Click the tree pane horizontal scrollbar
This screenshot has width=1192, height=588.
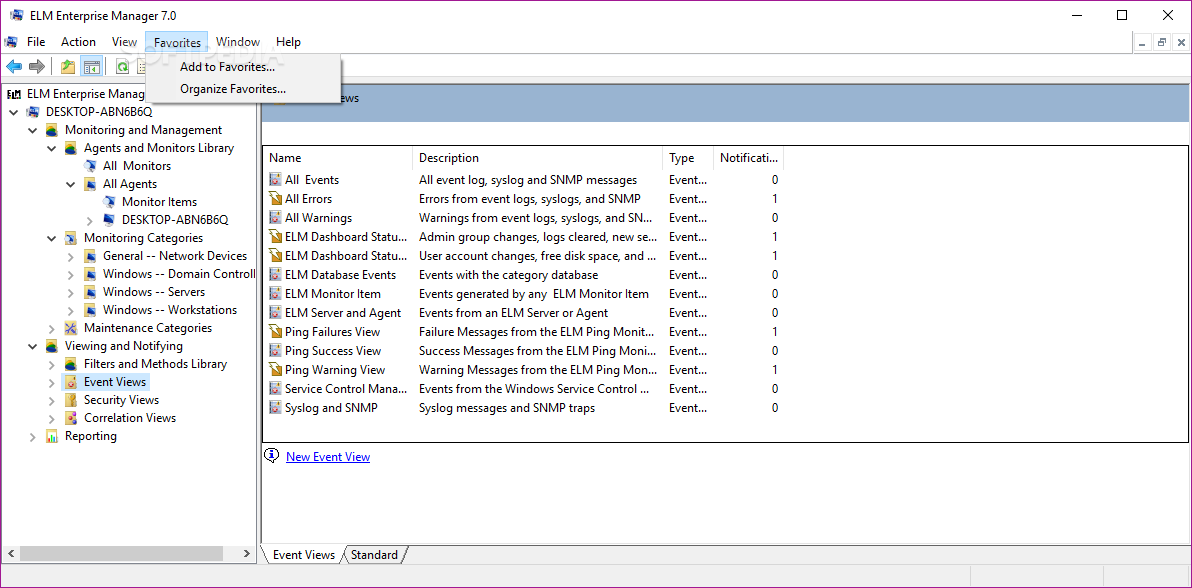pyautogui.click(x=122, y=554)
